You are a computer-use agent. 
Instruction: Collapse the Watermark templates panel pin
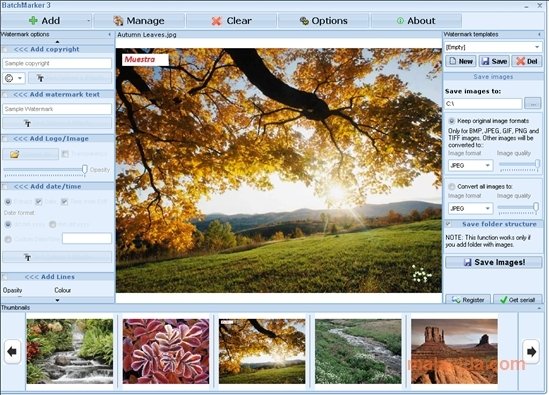539,34
